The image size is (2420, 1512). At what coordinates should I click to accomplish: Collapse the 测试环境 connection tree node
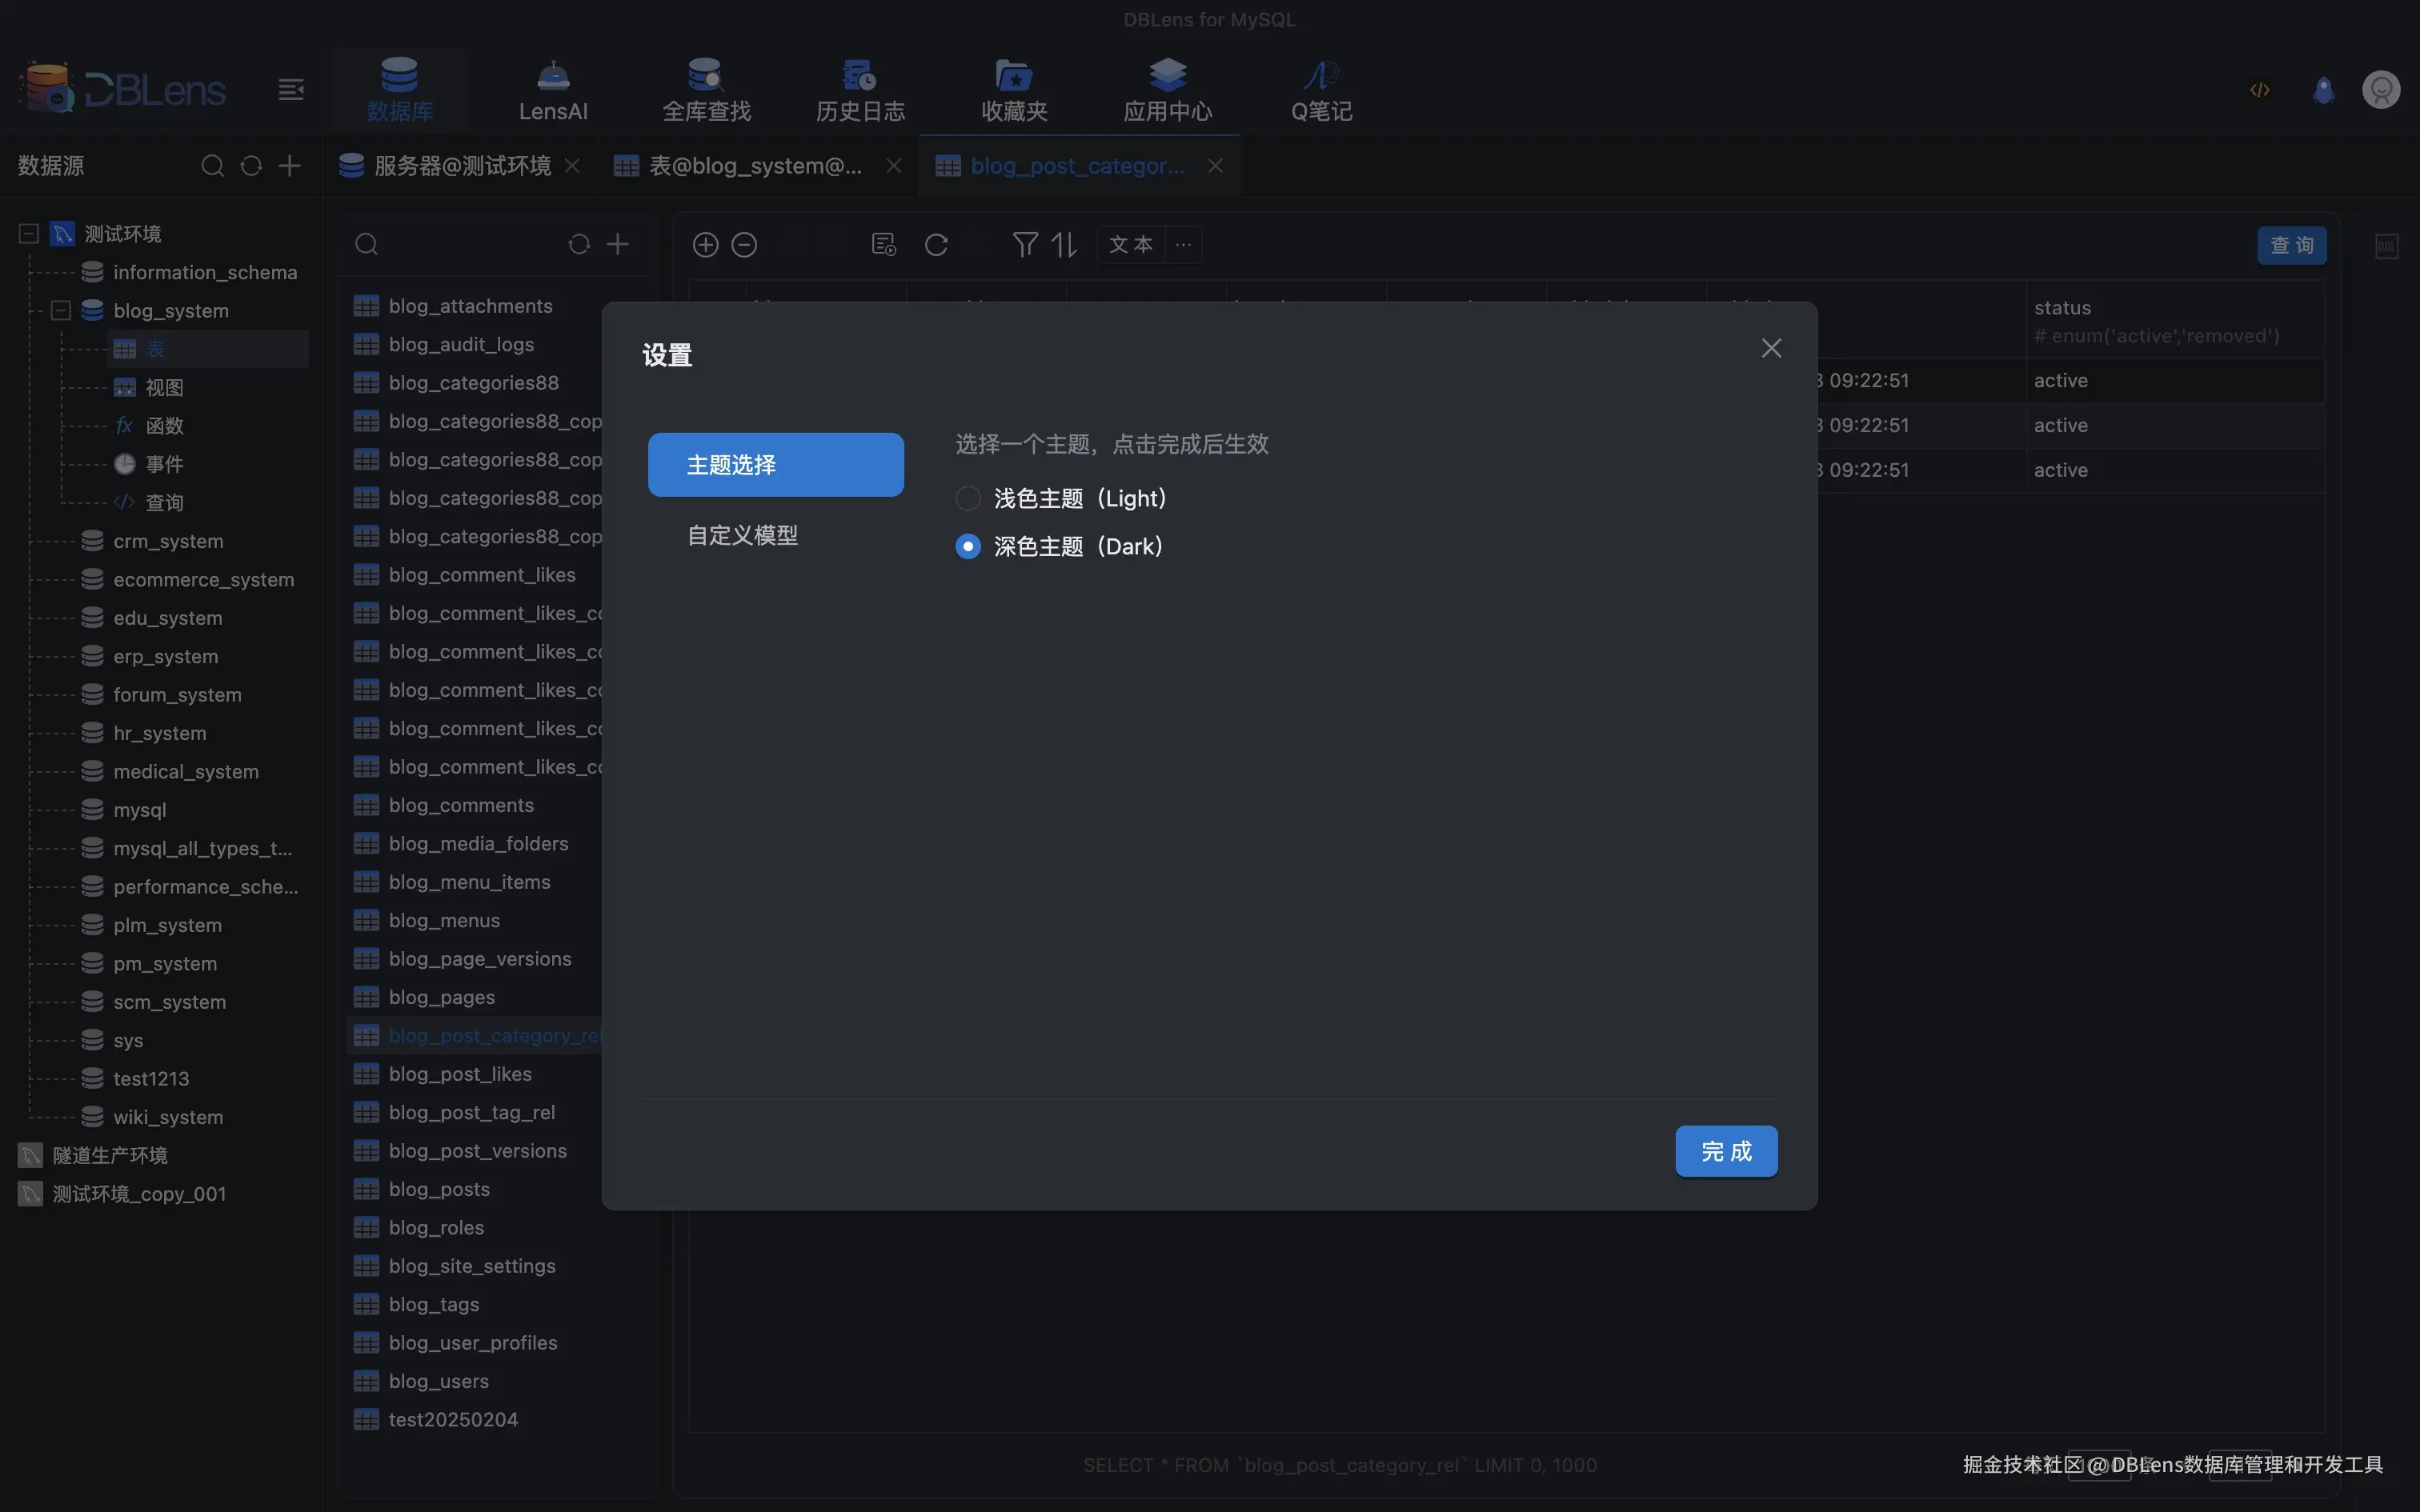pyautogui.click(x=29, y=233)
